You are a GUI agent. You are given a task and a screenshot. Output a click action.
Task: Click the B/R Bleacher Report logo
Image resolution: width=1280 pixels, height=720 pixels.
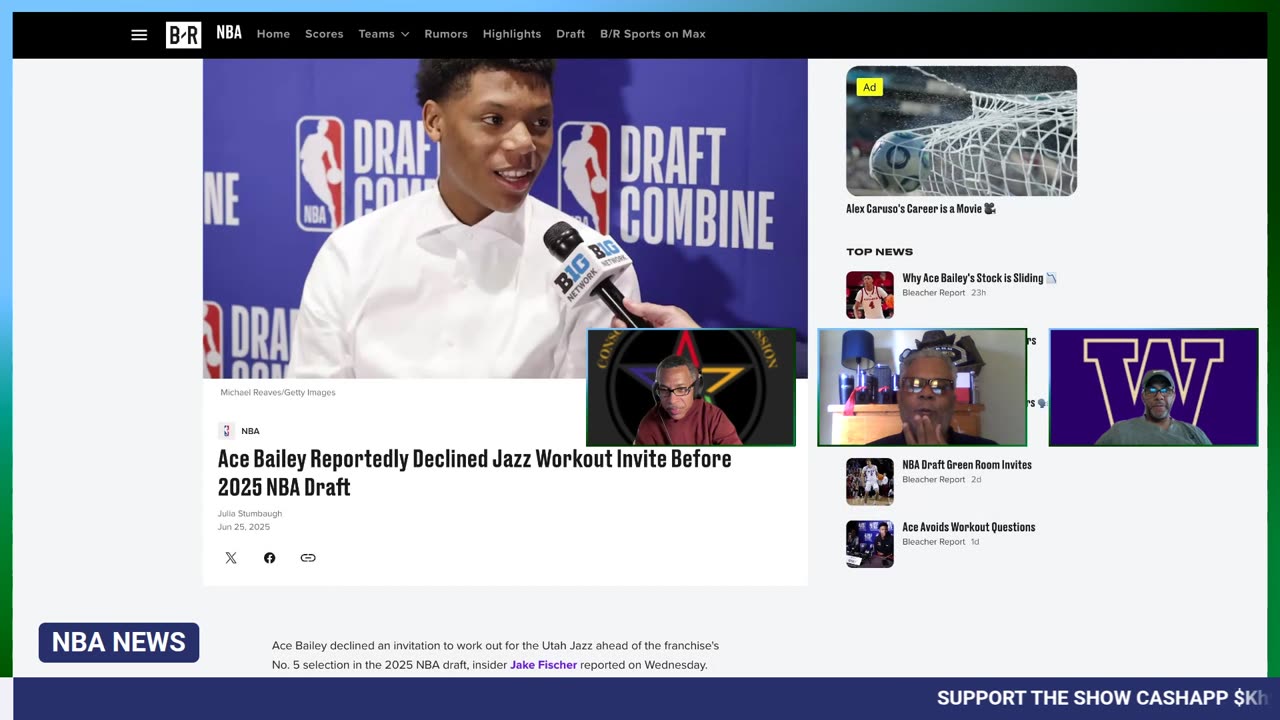pyautogui.click(x=183, y=35)
